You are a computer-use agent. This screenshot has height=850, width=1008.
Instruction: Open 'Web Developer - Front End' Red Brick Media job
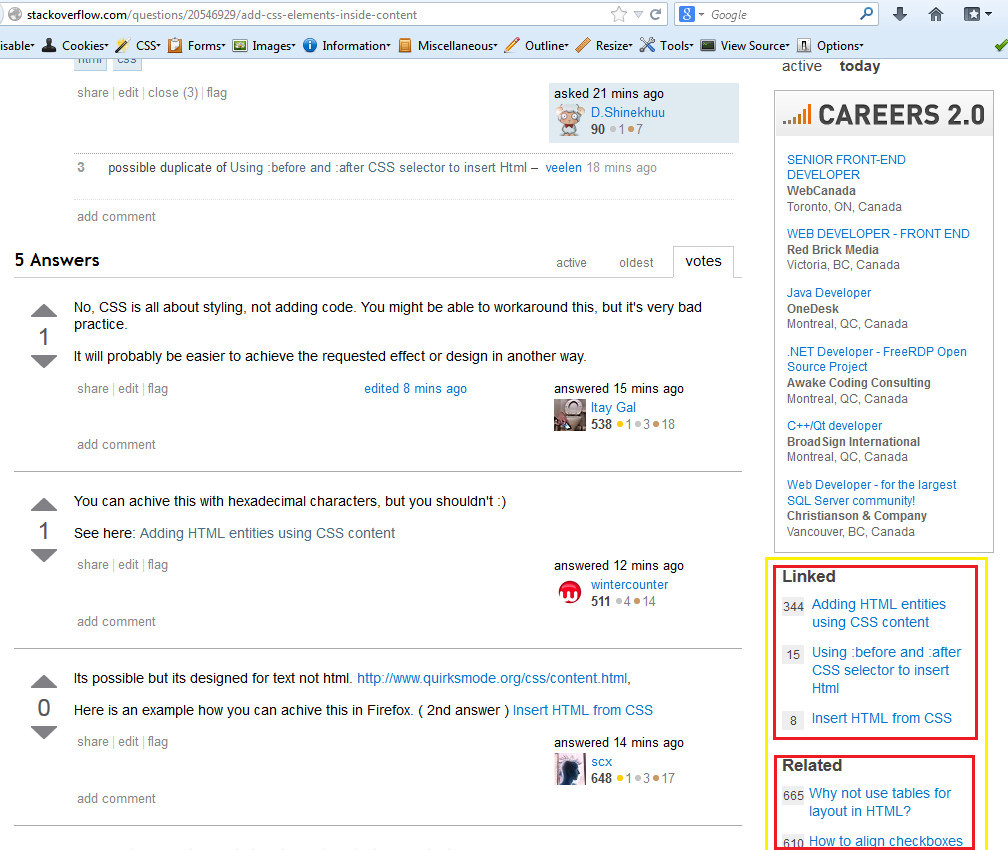coord(878,233)
